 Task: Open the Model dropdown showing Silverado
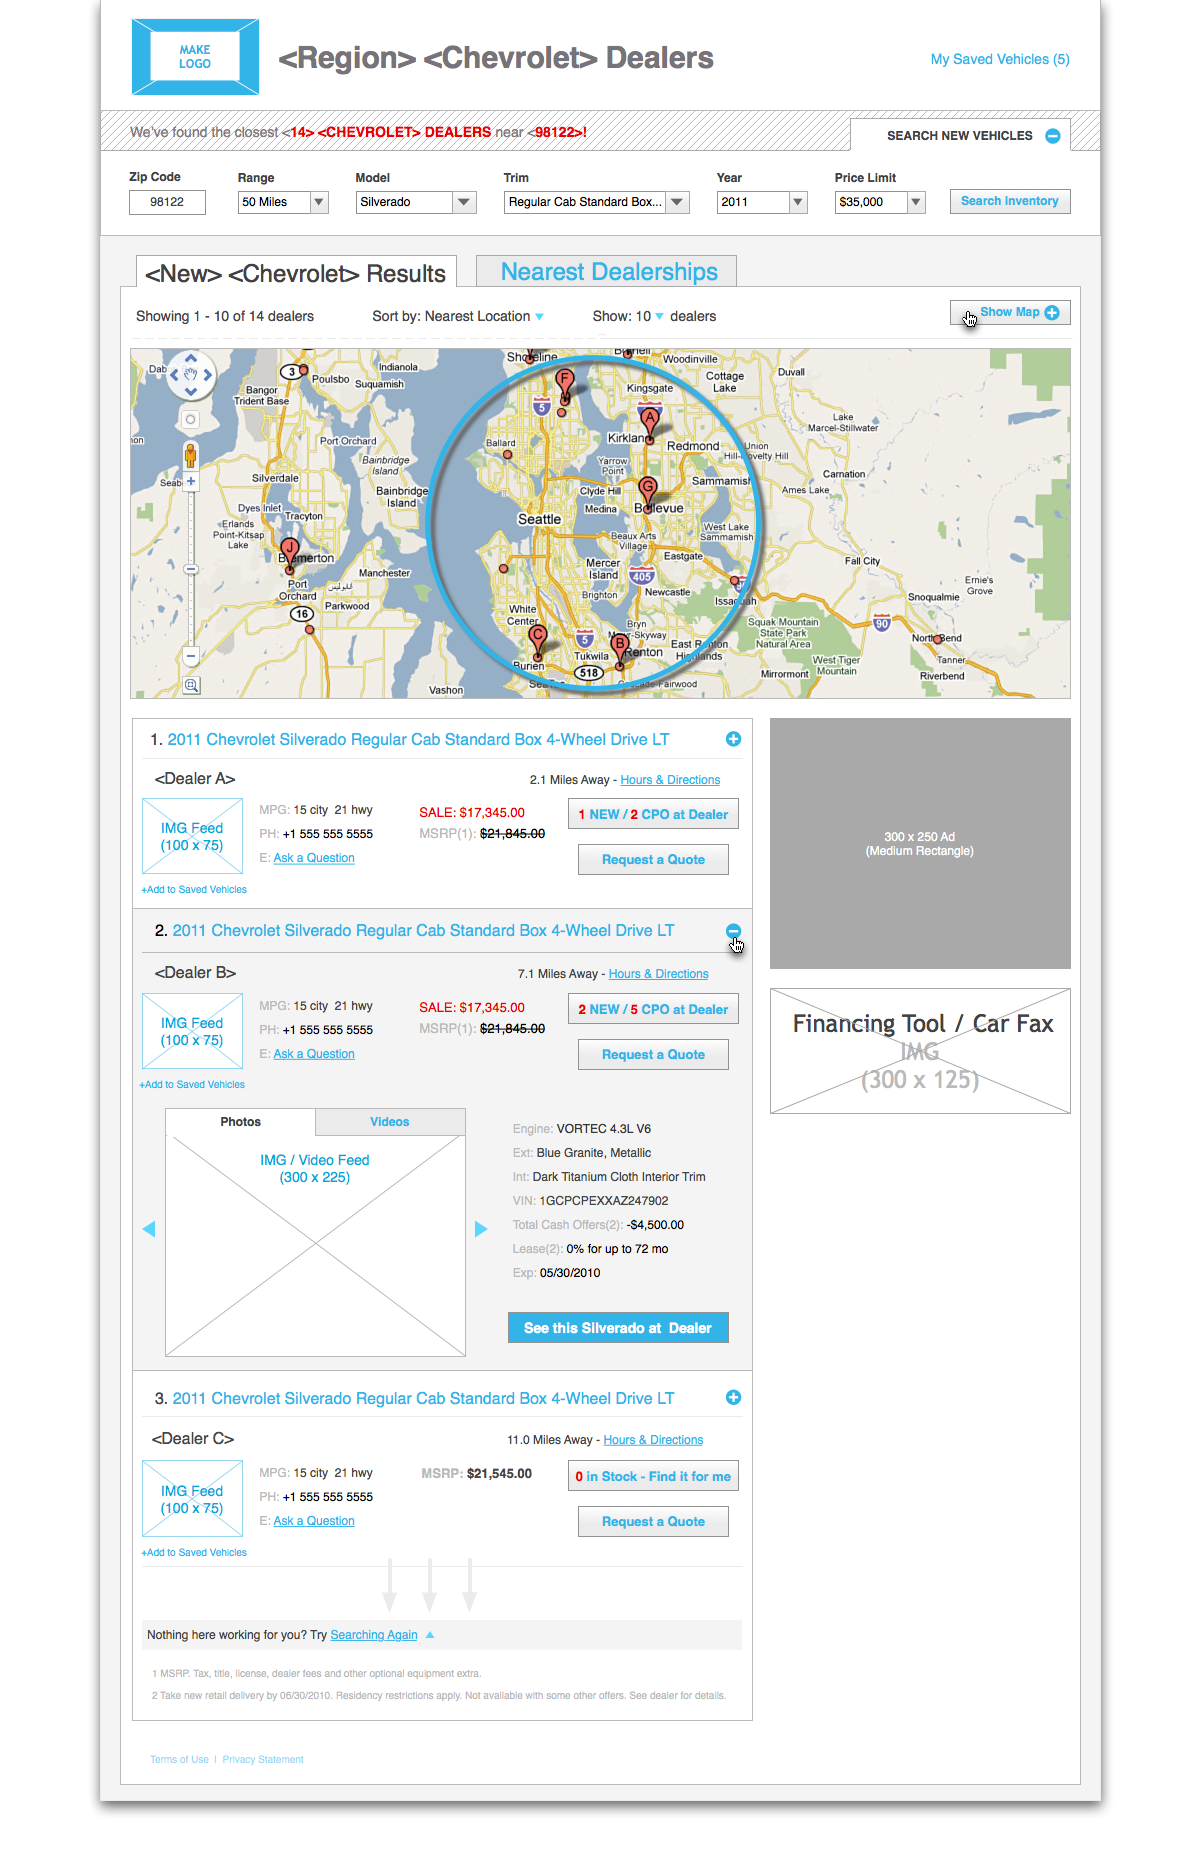click(416, 202)
